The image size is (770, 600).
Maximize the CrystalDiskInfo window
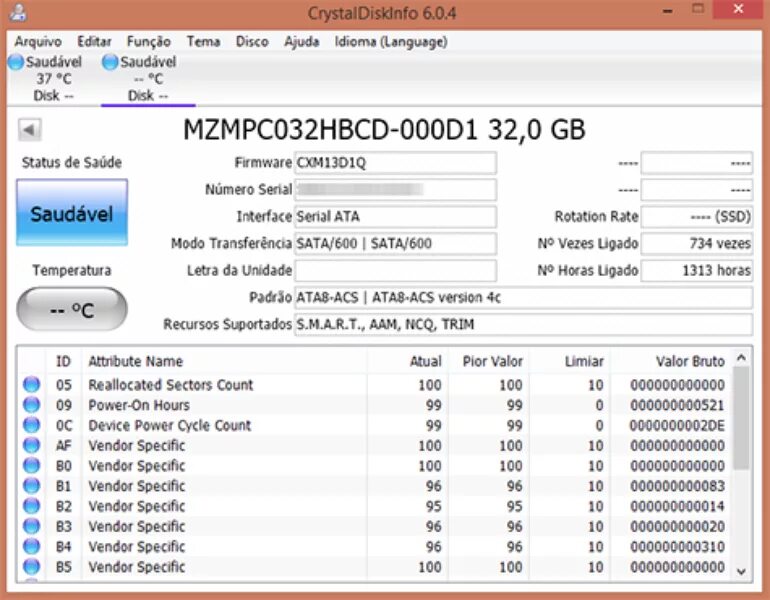tap(698, 9)
